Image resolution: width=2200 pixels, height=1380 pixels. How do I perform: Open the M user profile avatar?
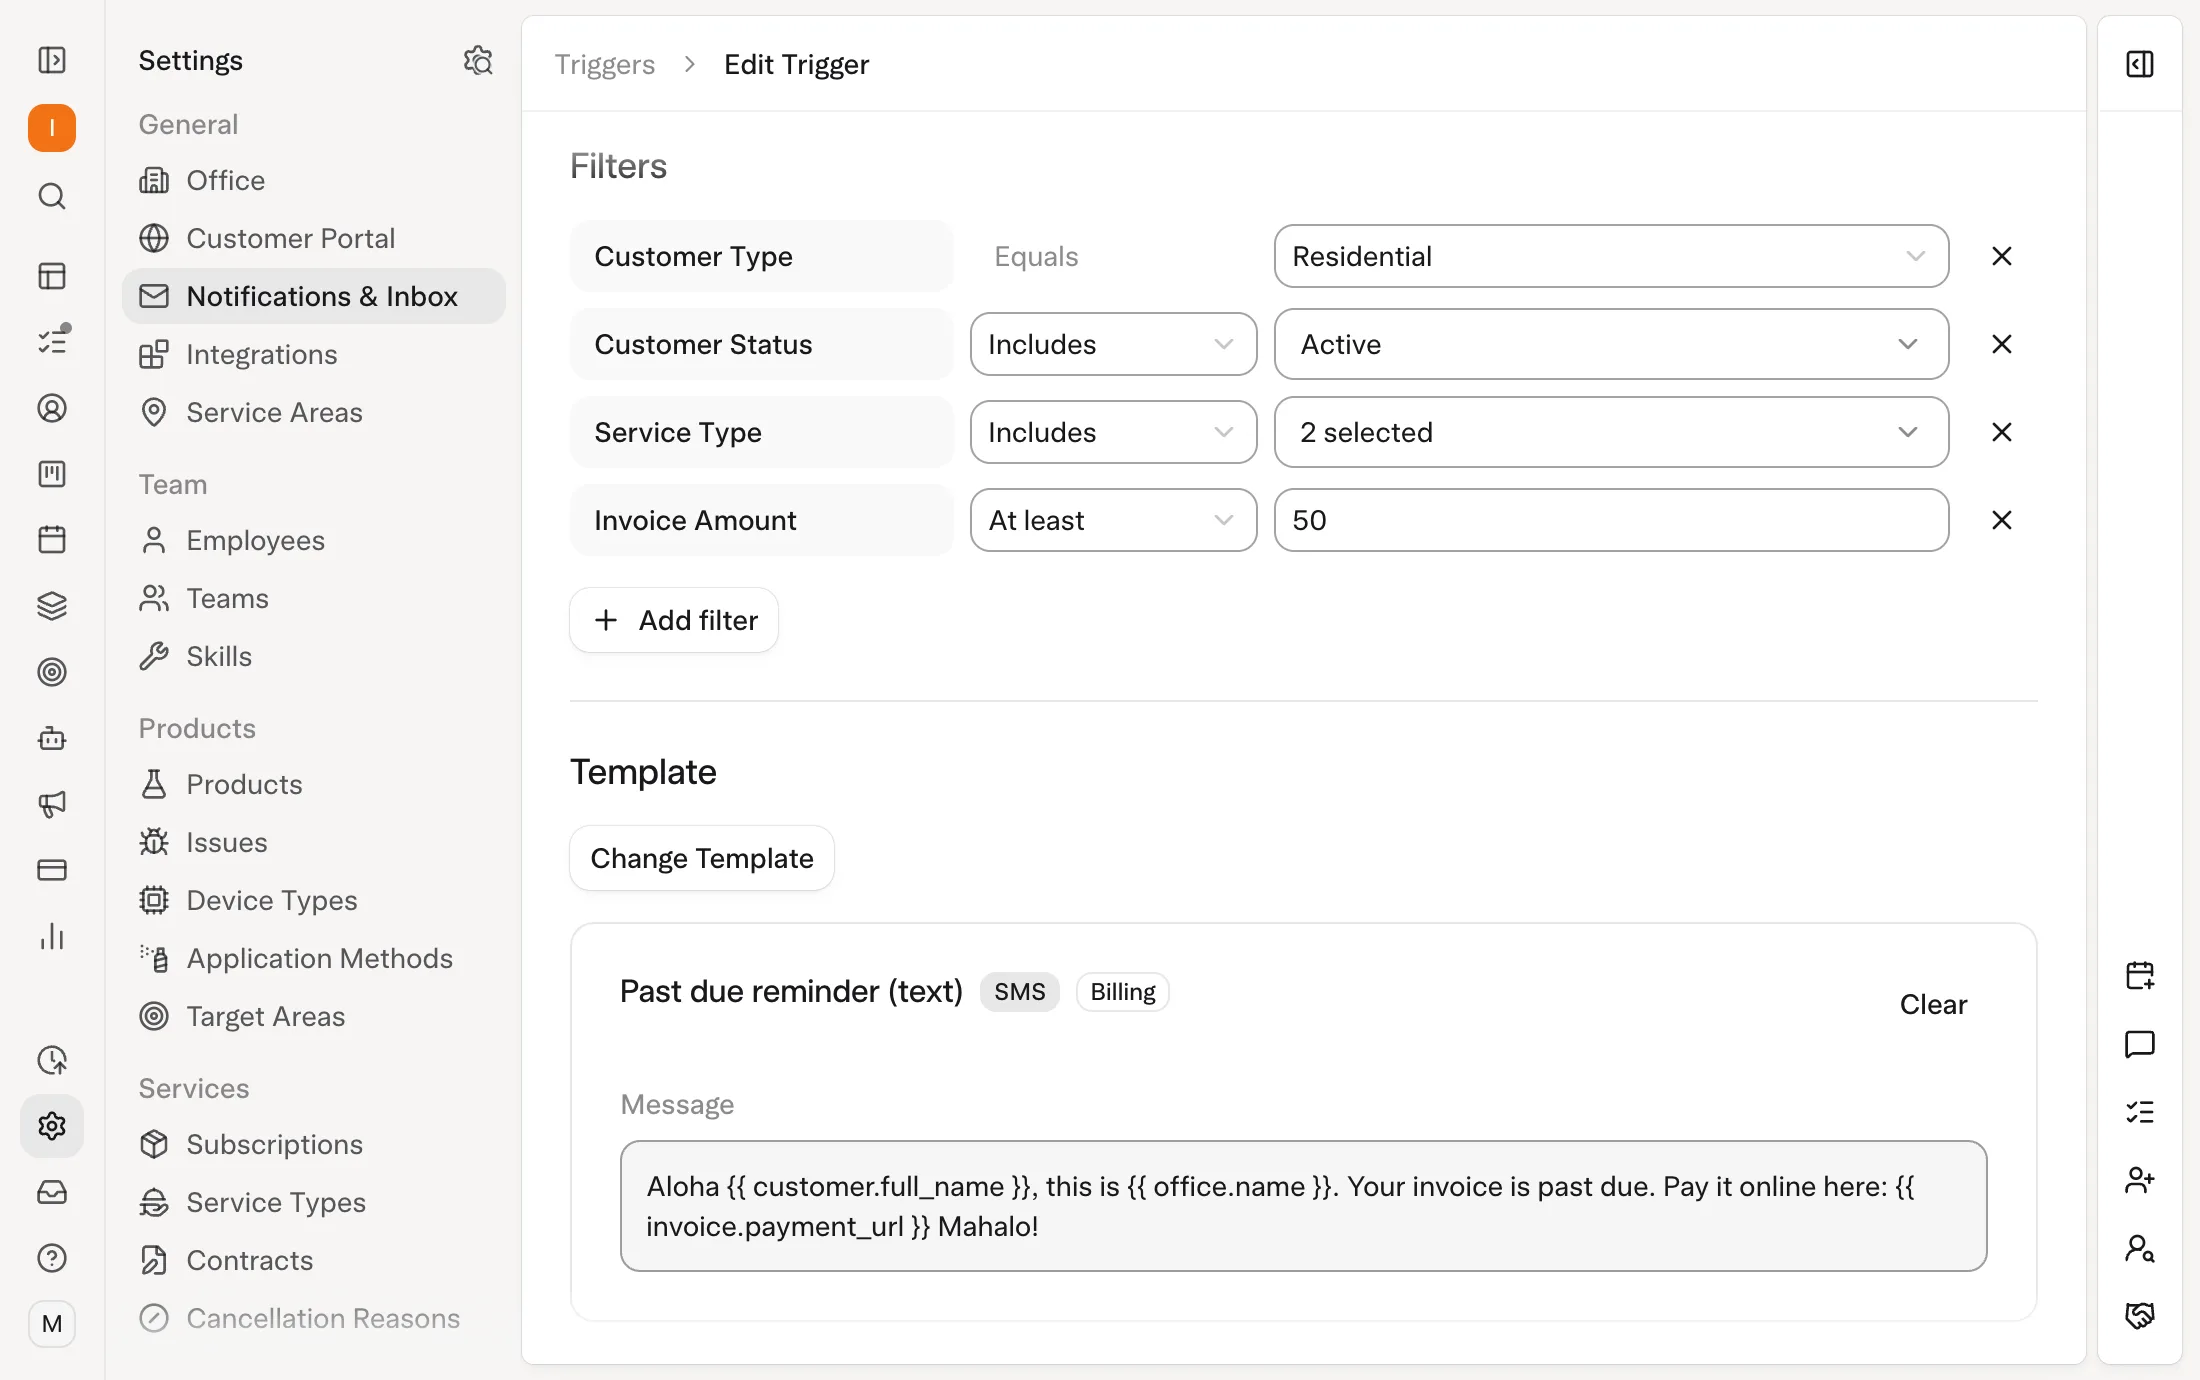click(52, 1324)
